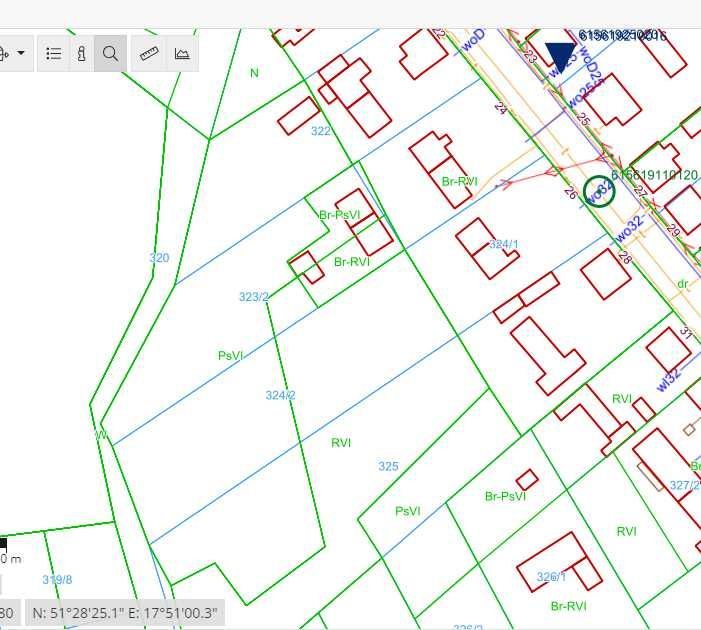The height and width of the screenshot is (630, 701).
Task: Open the layer list panel
Action: pyautogui.click(x=54, y=54)
